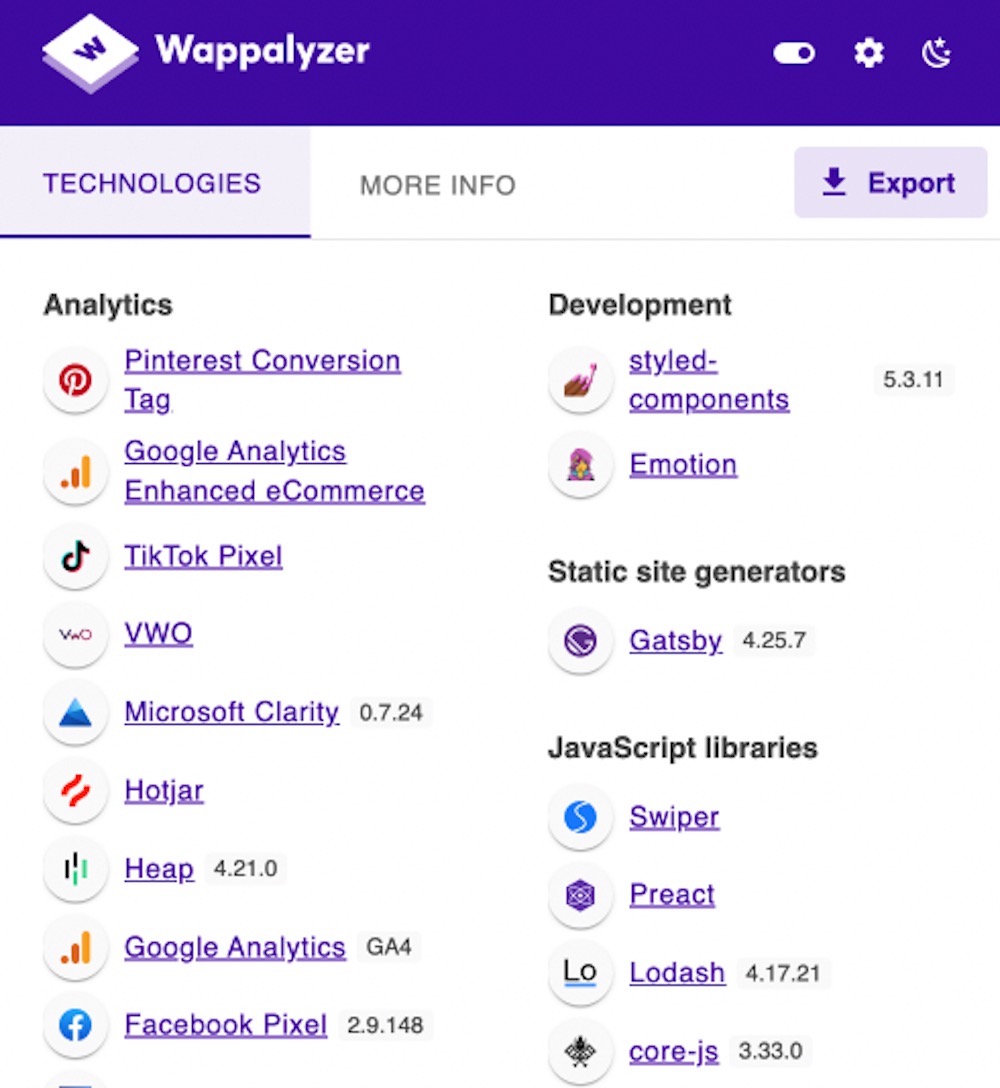
Task: Click version badge 5.3.11
Action: [913, 380]
